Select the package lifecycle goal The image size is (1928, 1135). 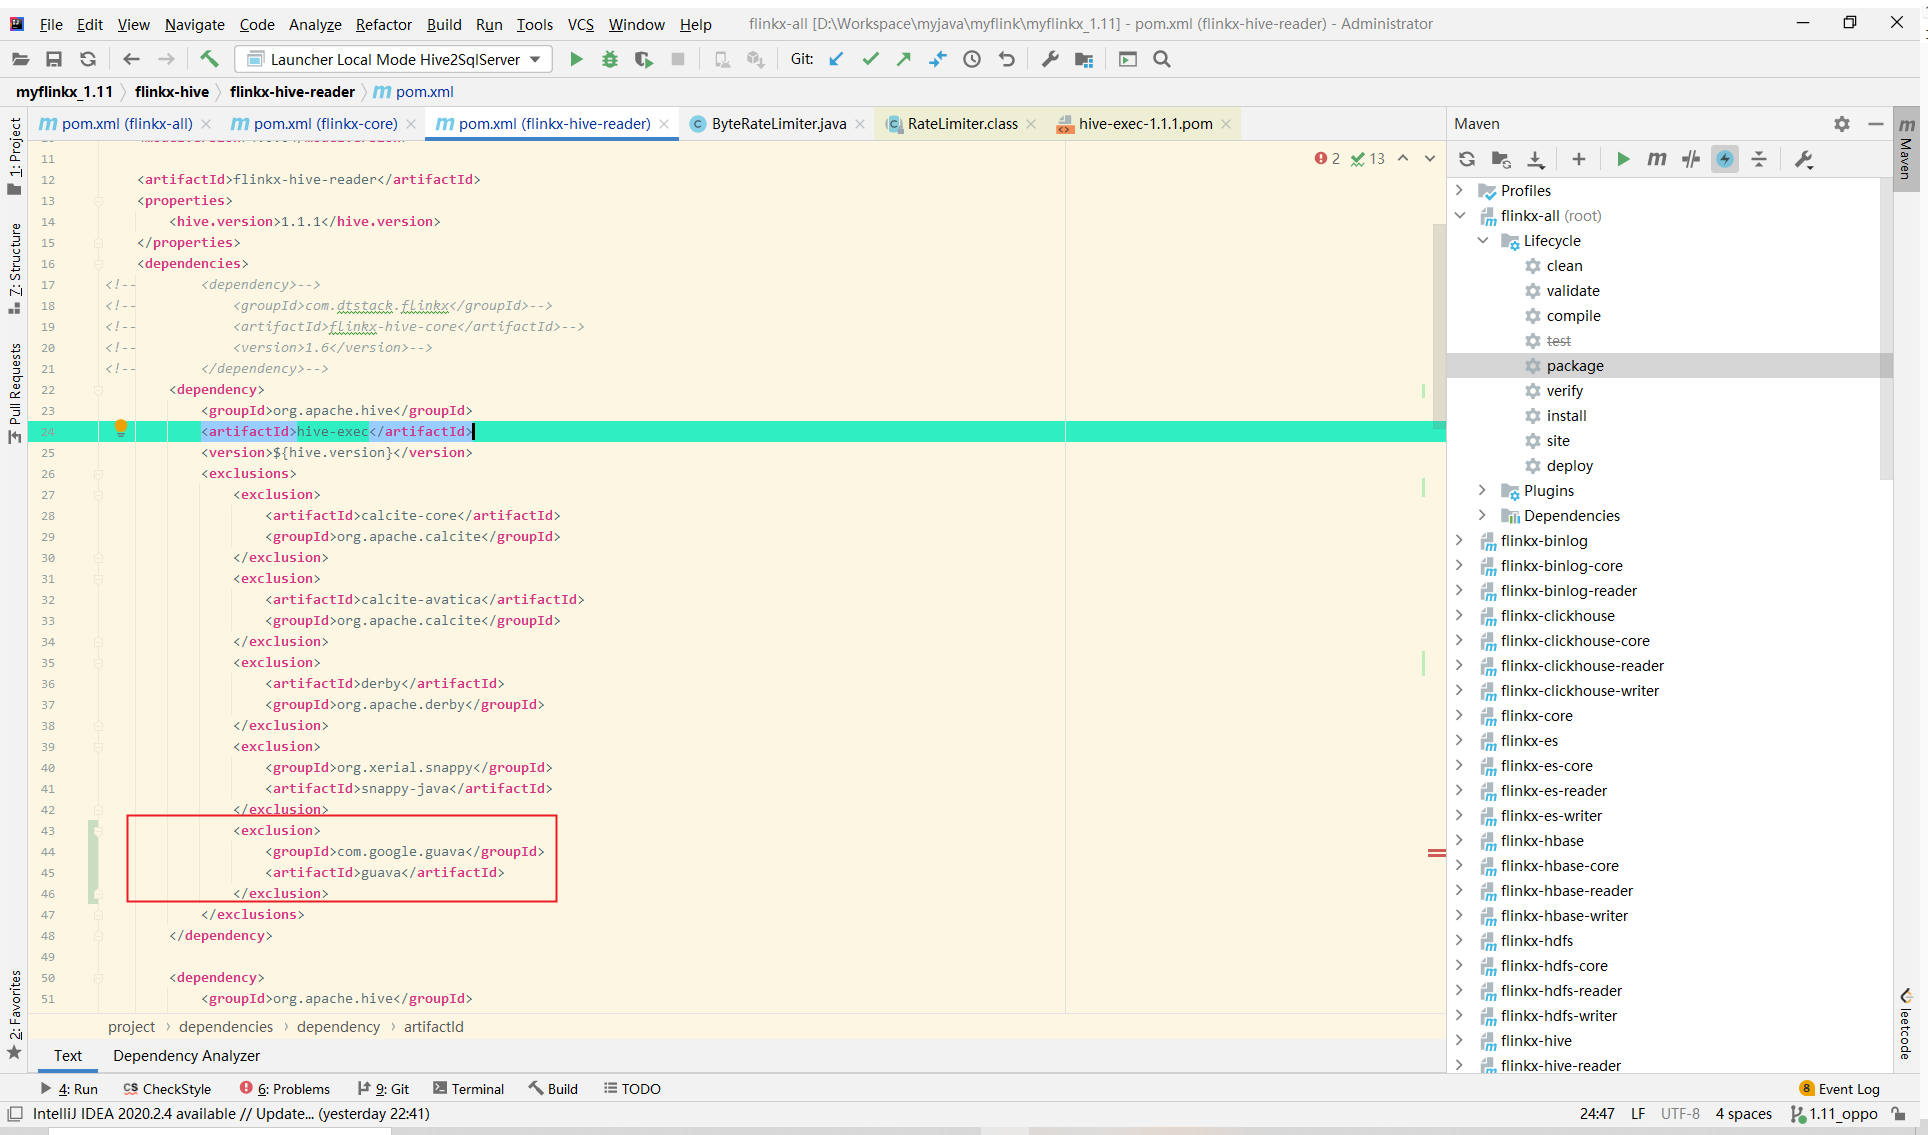(1575, 366)
